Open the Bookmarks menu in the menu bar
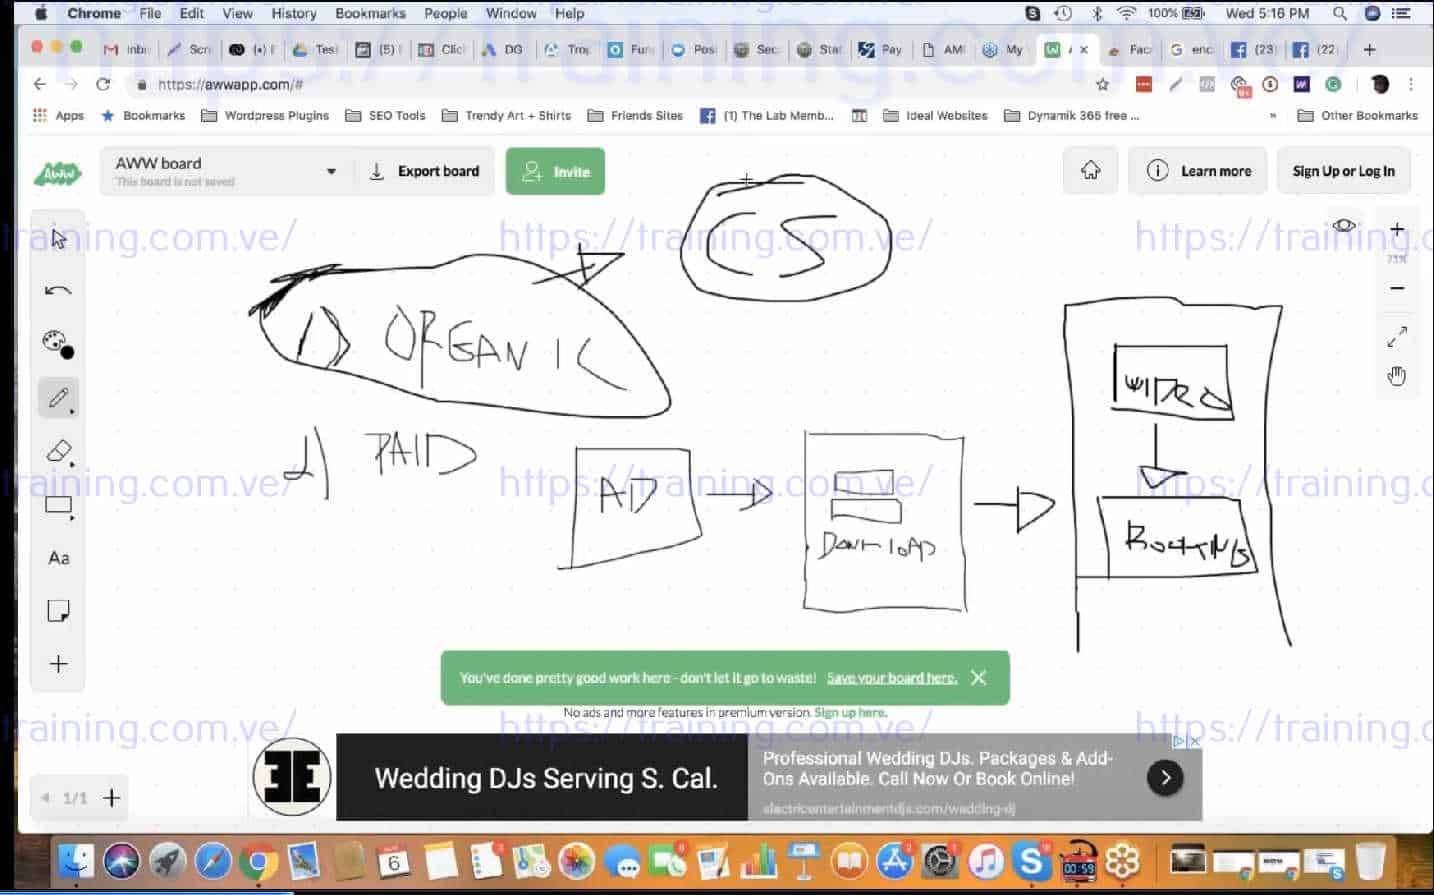 369,13
